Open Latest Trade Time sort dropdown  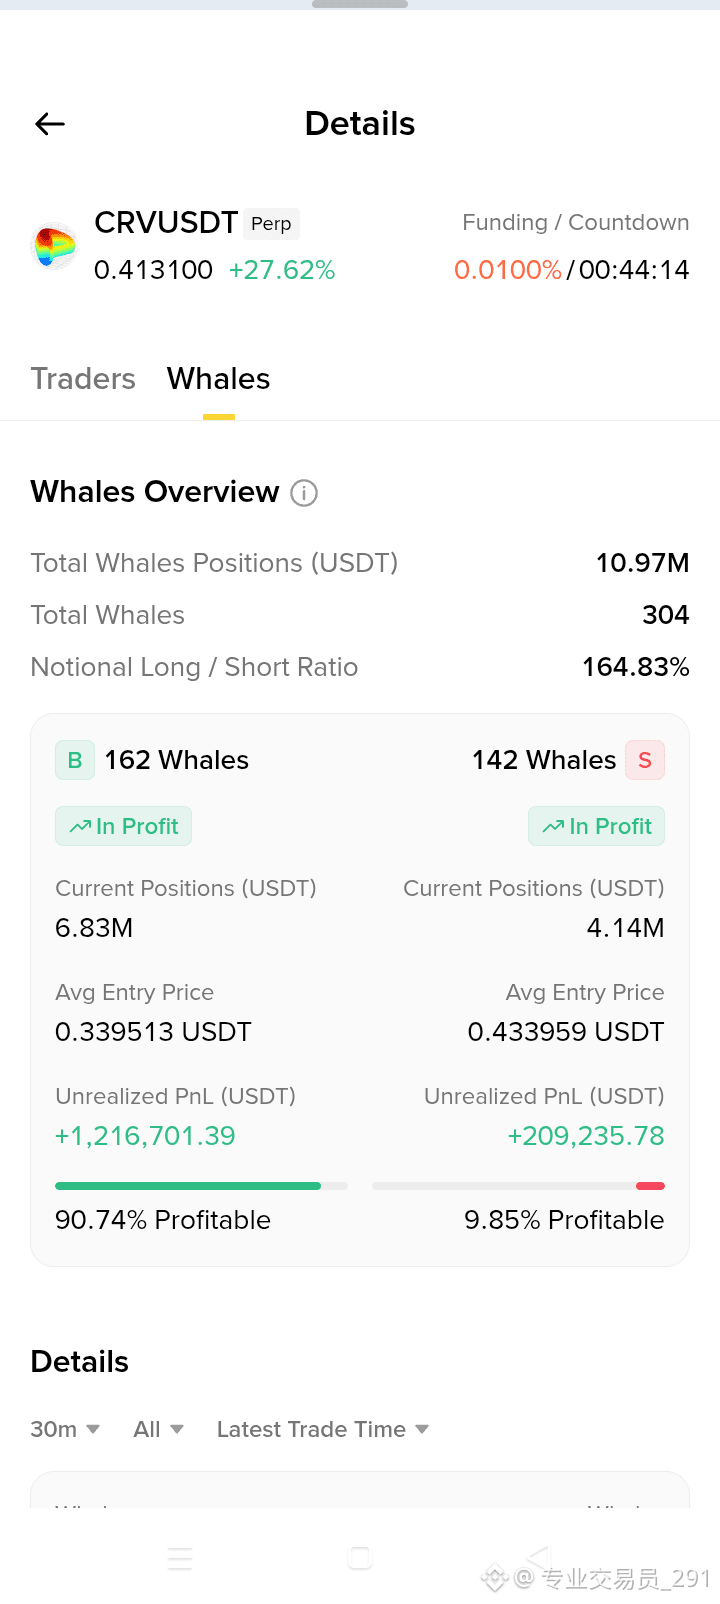tap(323, 1429)
